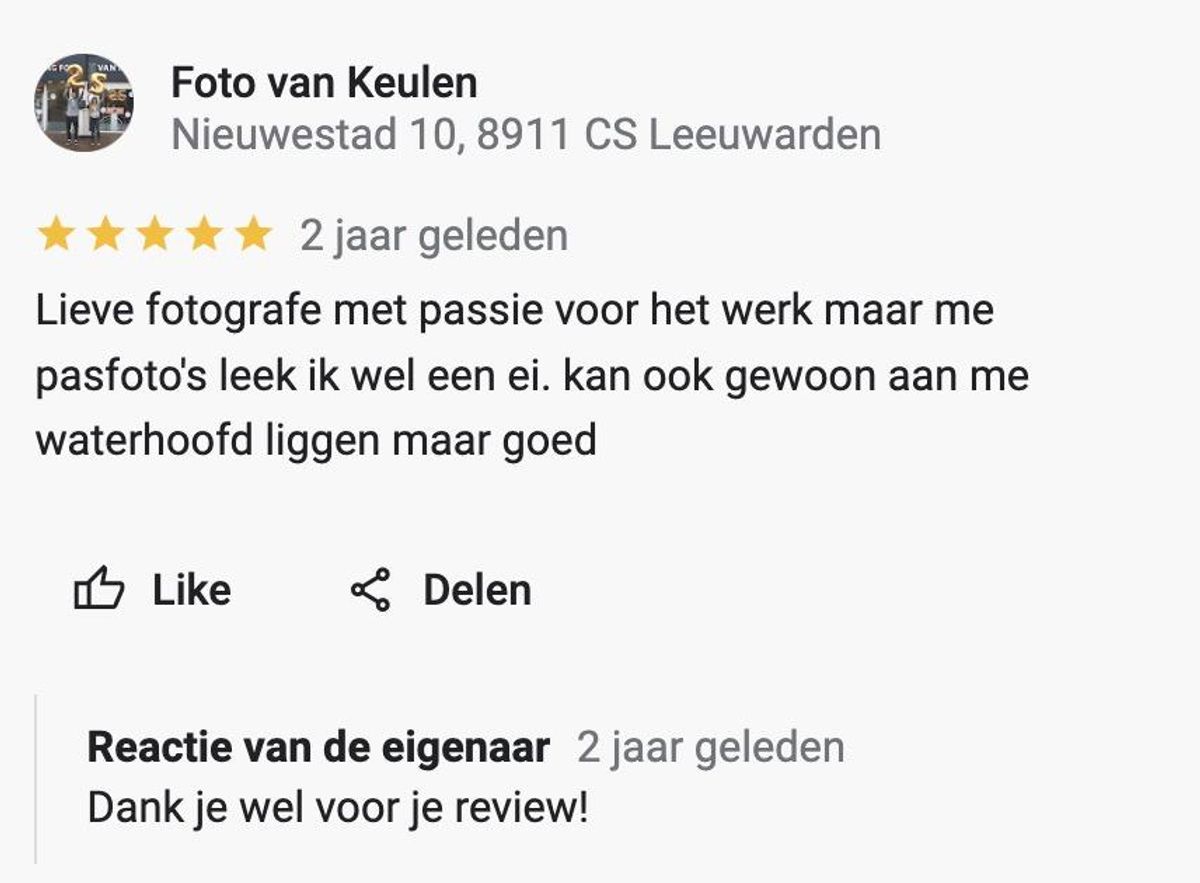Click the 'Dank je wel voor je review!' reply
The height and width of the screenshot is (883, 1200).
338,808
